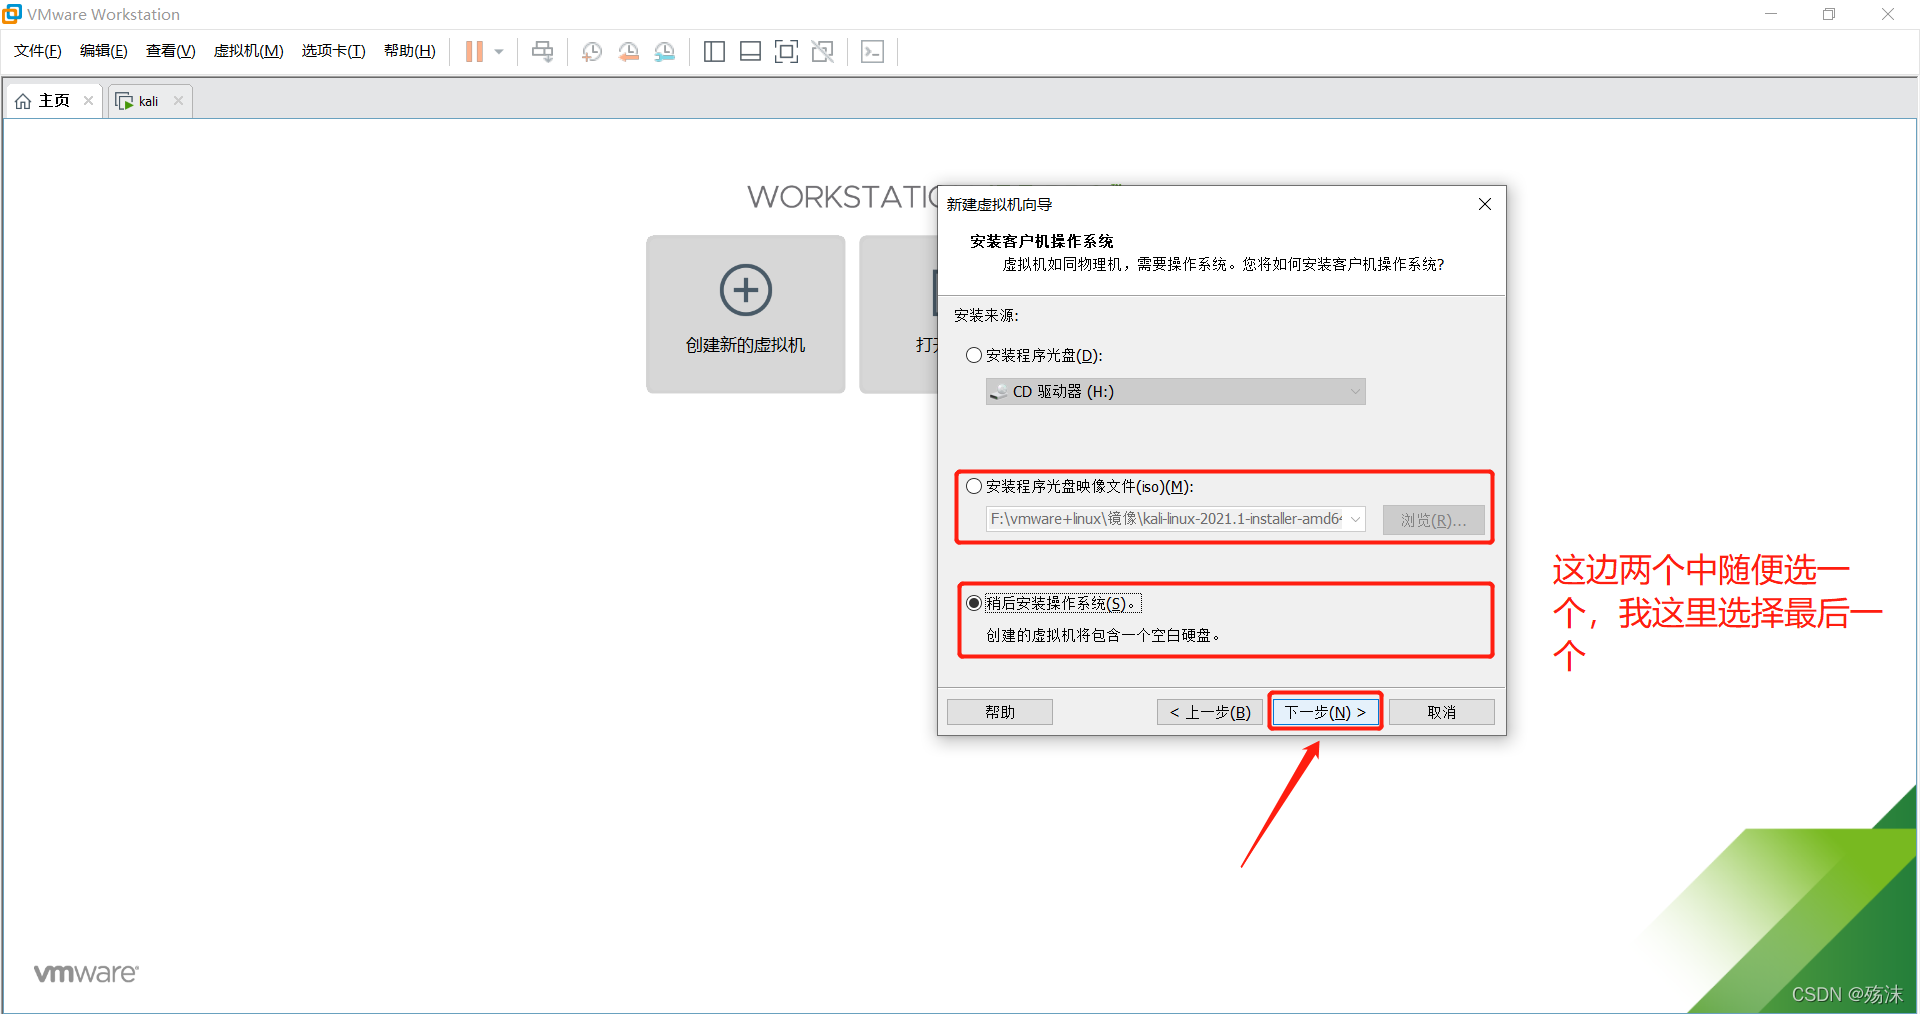Select the installer disc (D) radio option
This screenshot has width=1920, height=1014.
point(974,356)
